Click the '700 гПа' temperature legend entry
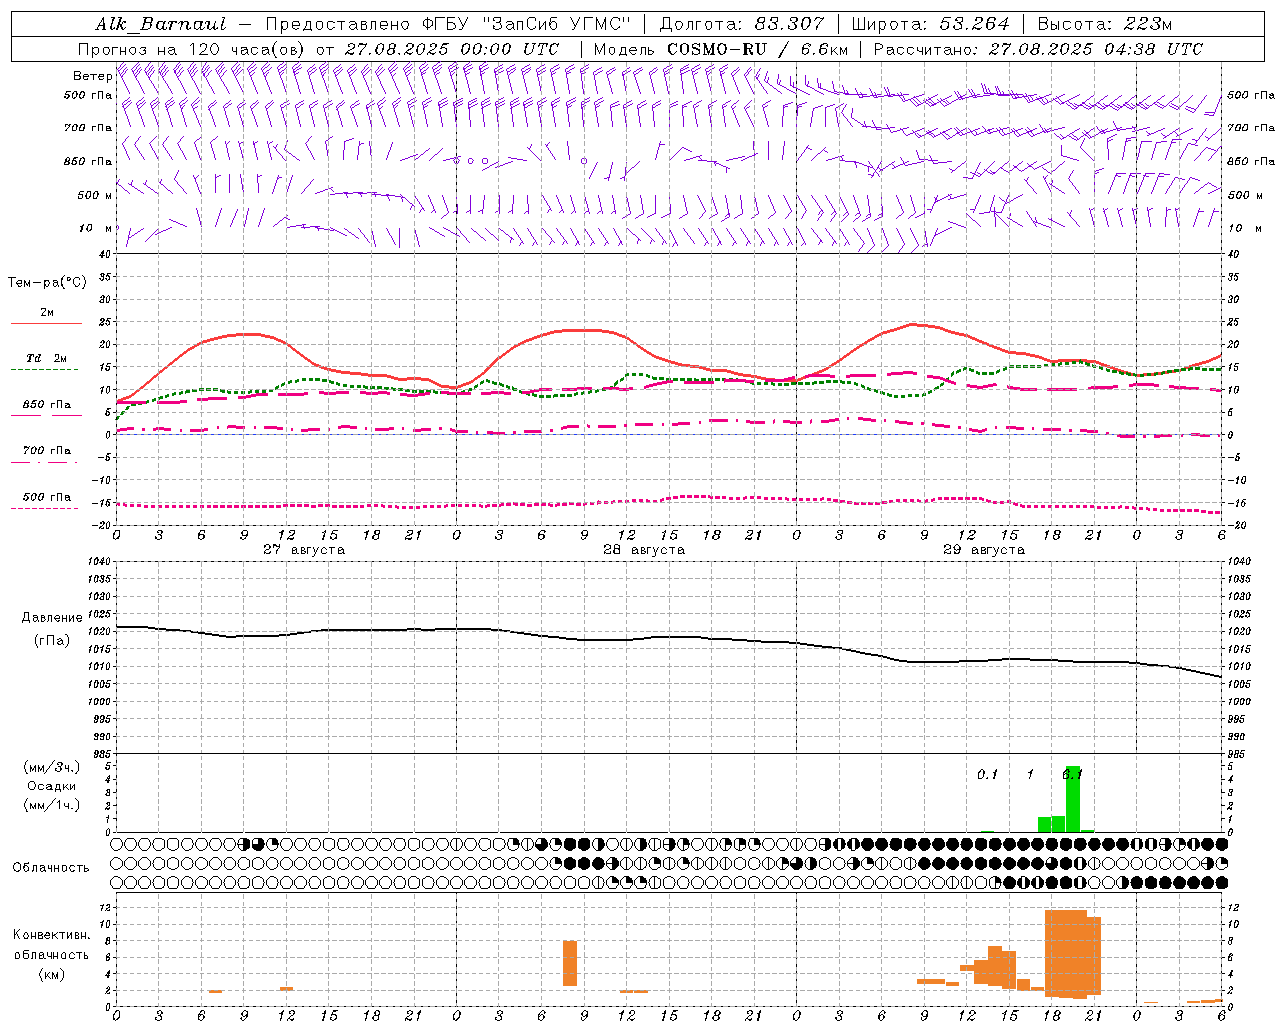 tap(47, 451)
